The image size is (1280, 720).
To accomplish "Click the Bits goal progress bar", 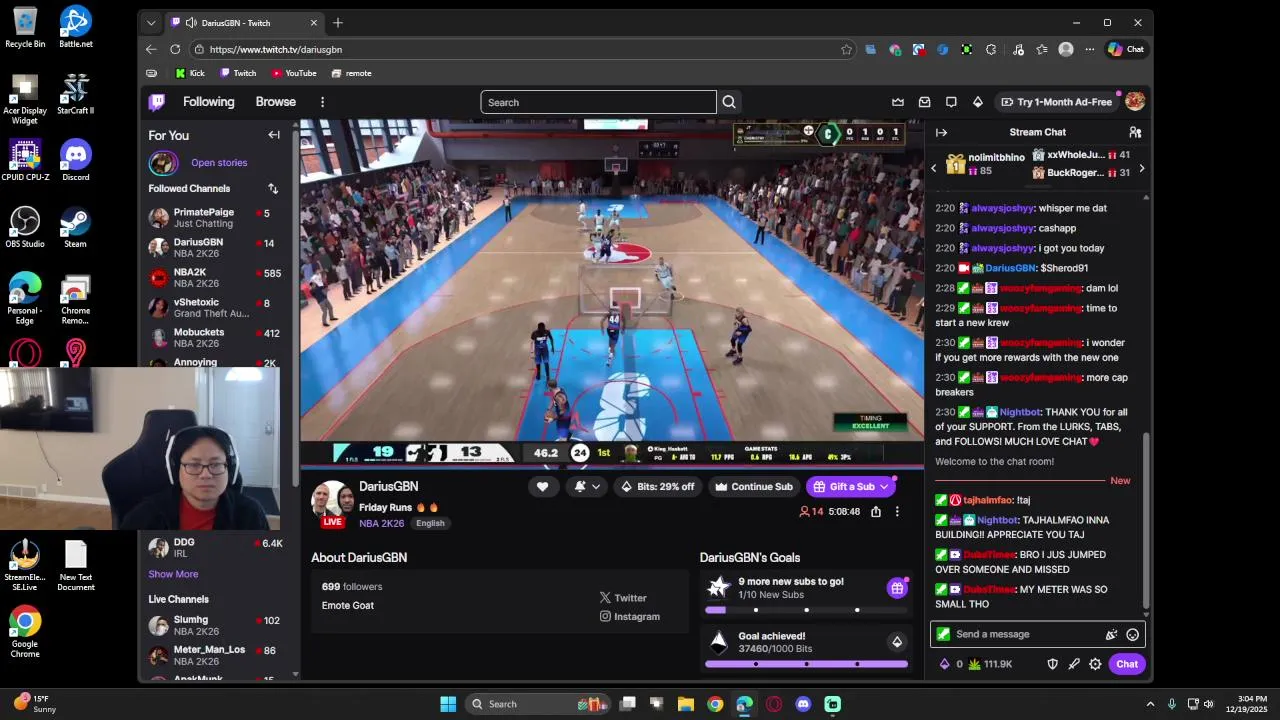I will click(806, 664).
